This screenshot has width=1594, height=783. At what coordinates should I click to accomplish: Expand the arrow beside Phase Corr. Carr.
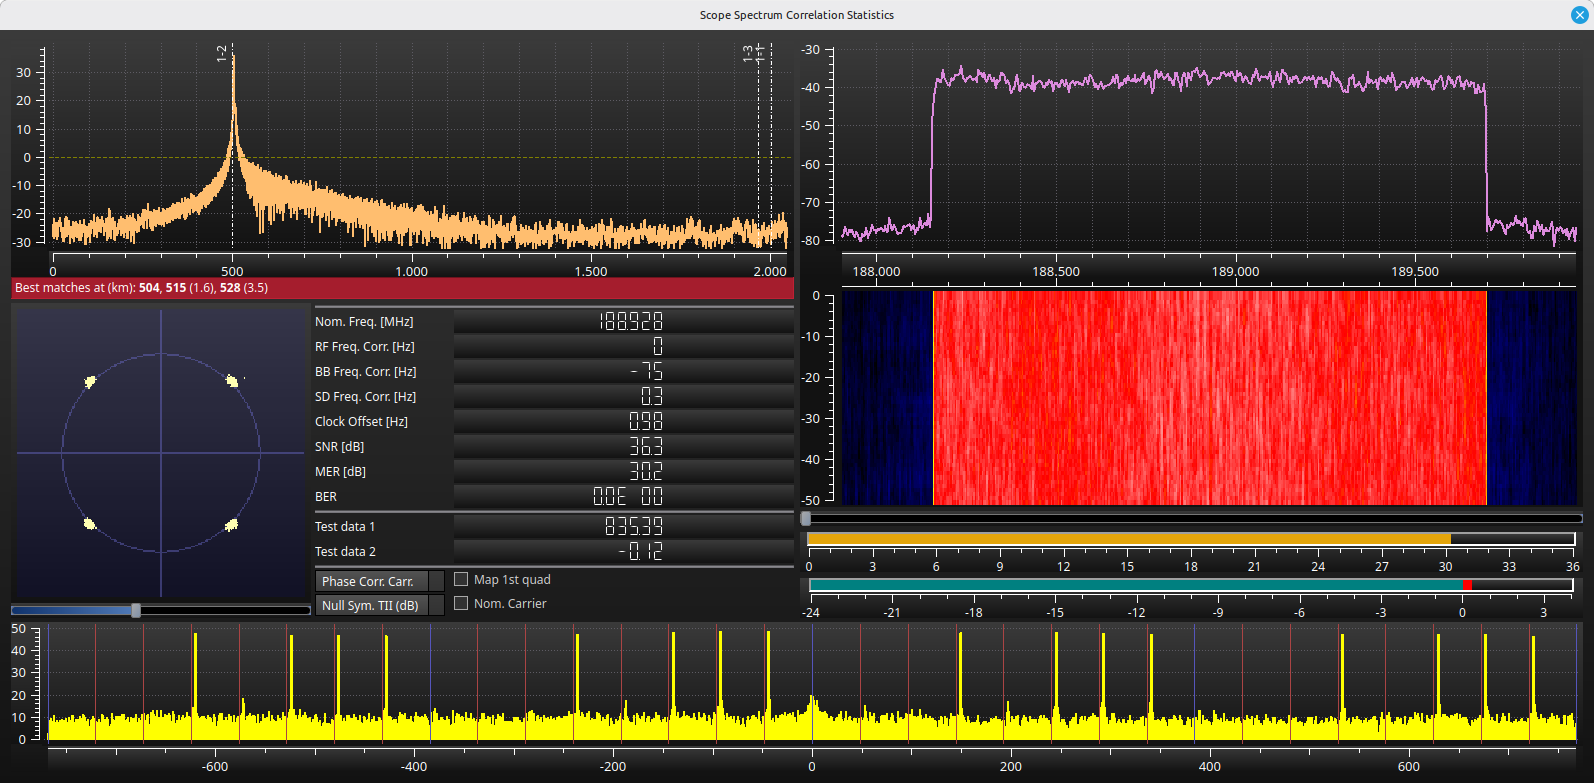436,581
